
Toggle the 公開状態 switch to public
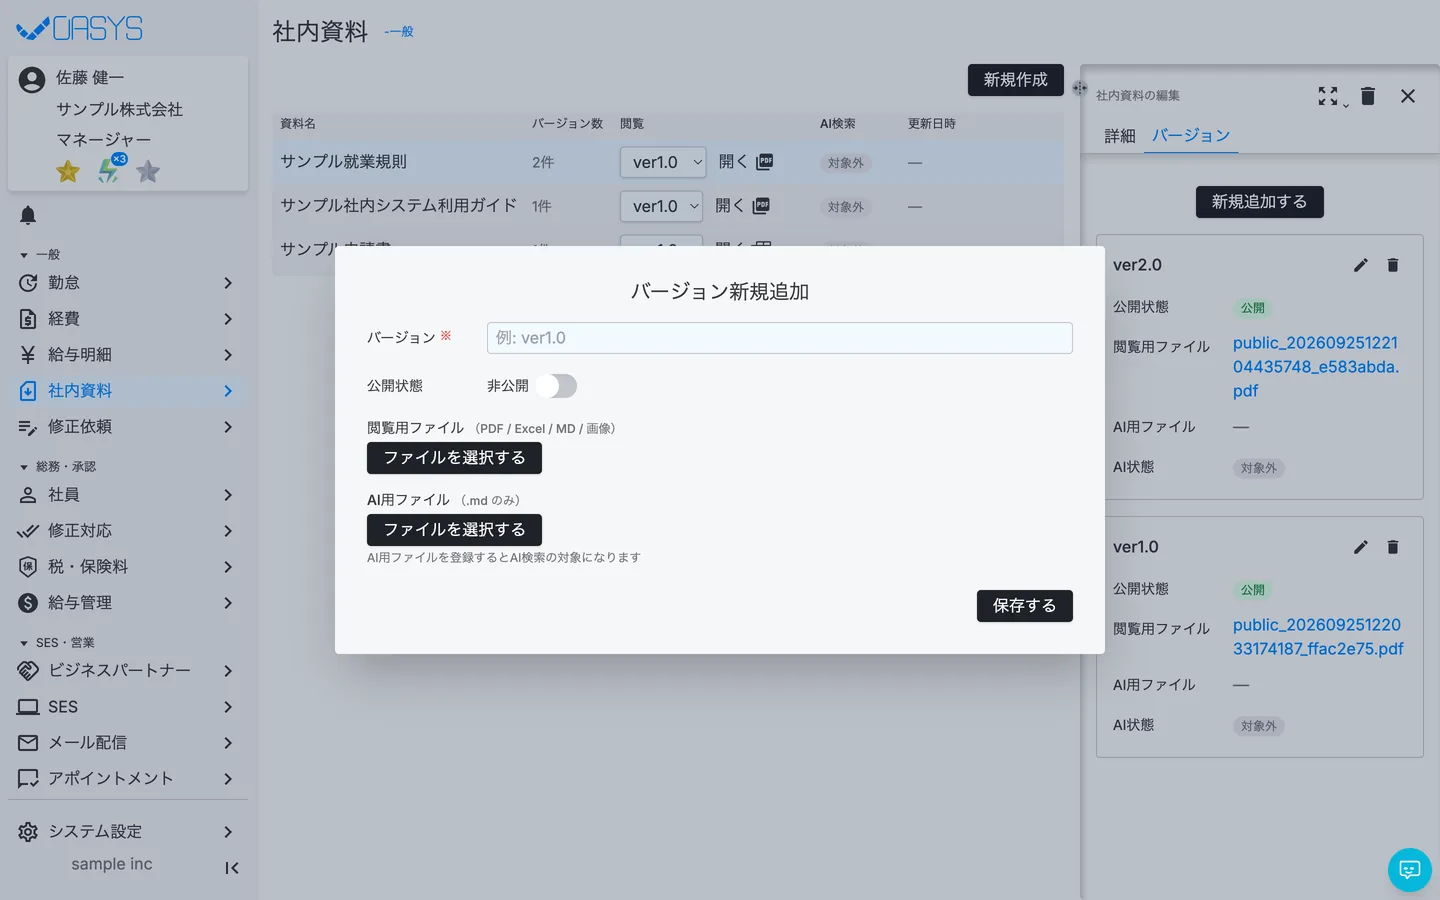pyautogui.click(x=556, y=386)
